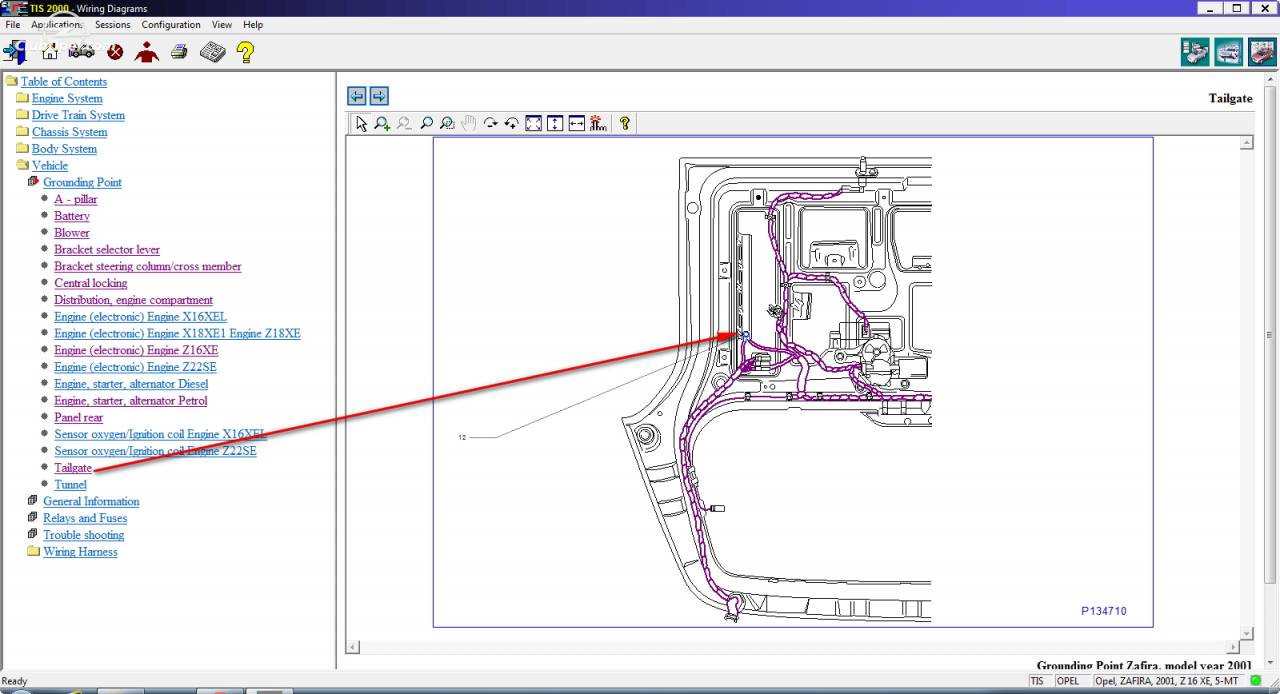Open the Trouble shooting link

click(84, 535)
